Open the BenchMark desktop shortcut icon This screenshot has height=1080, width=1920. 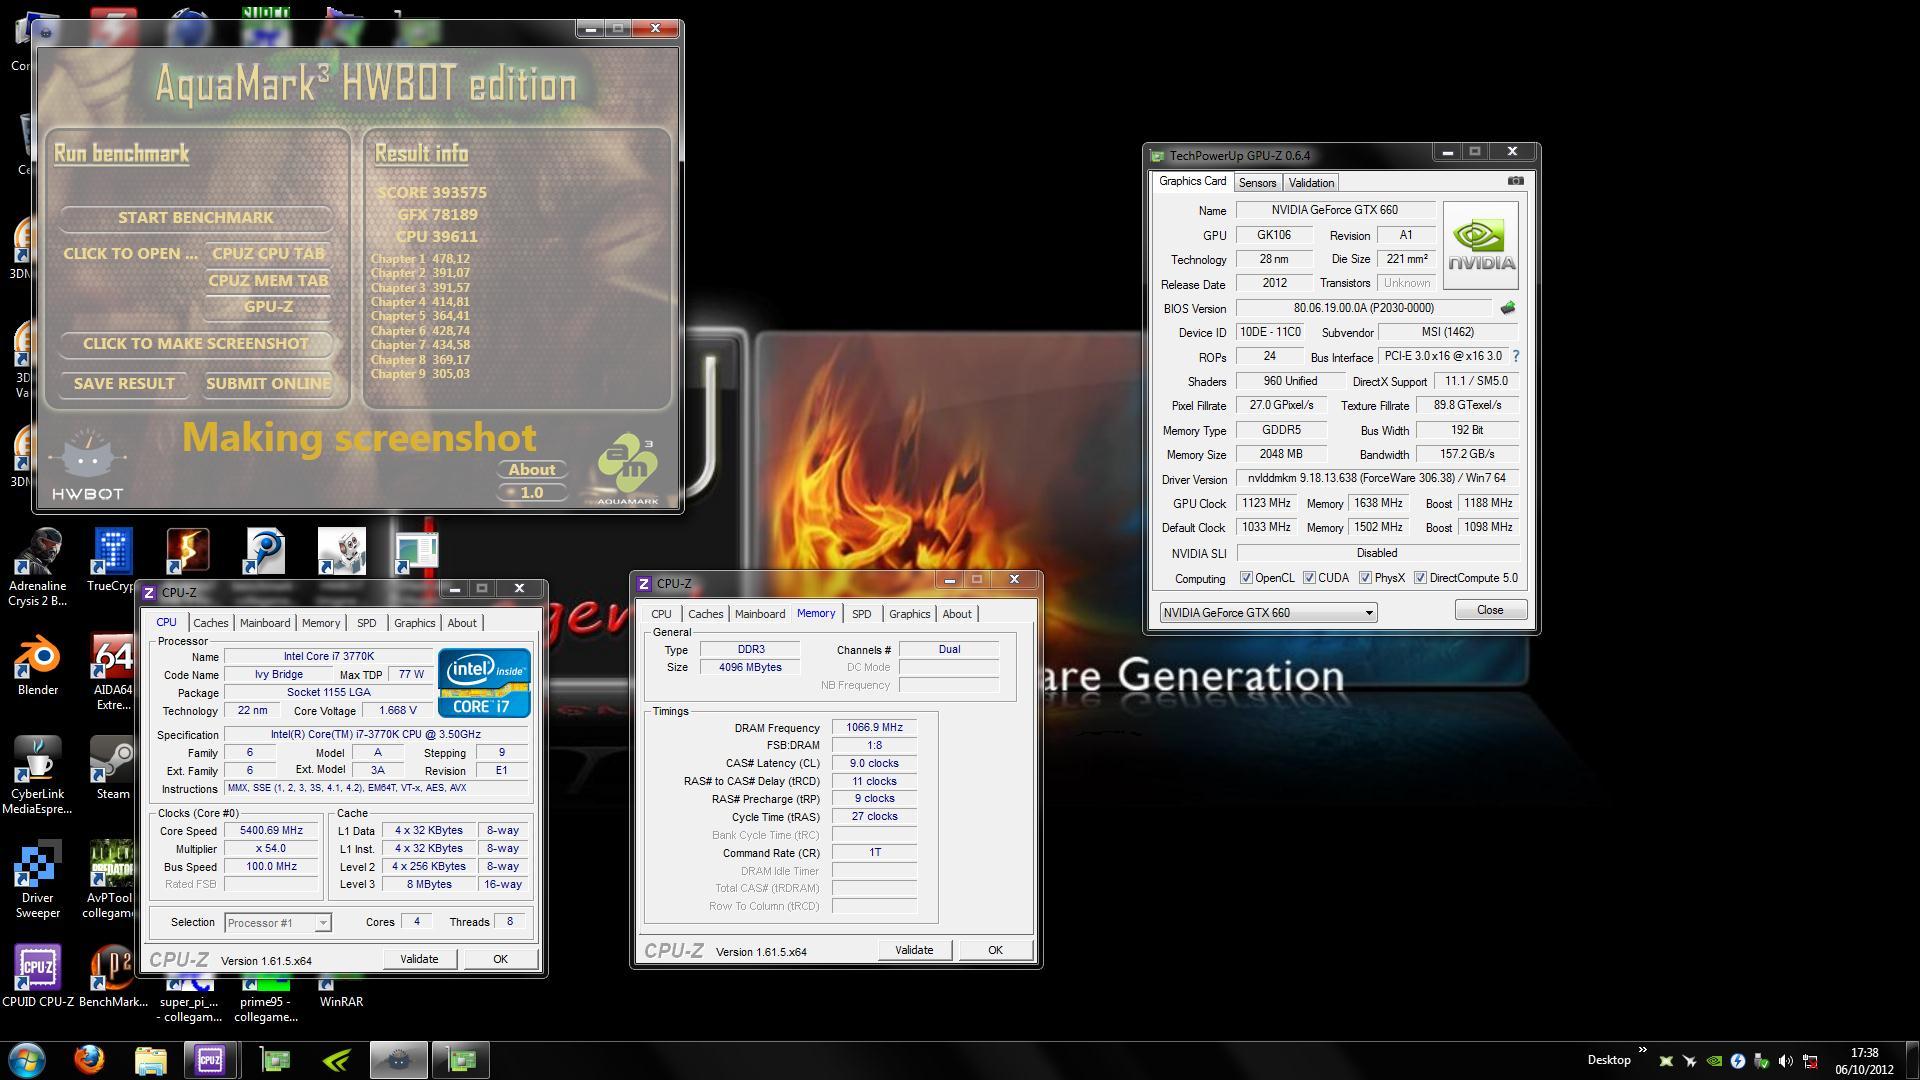pos(112,975)
